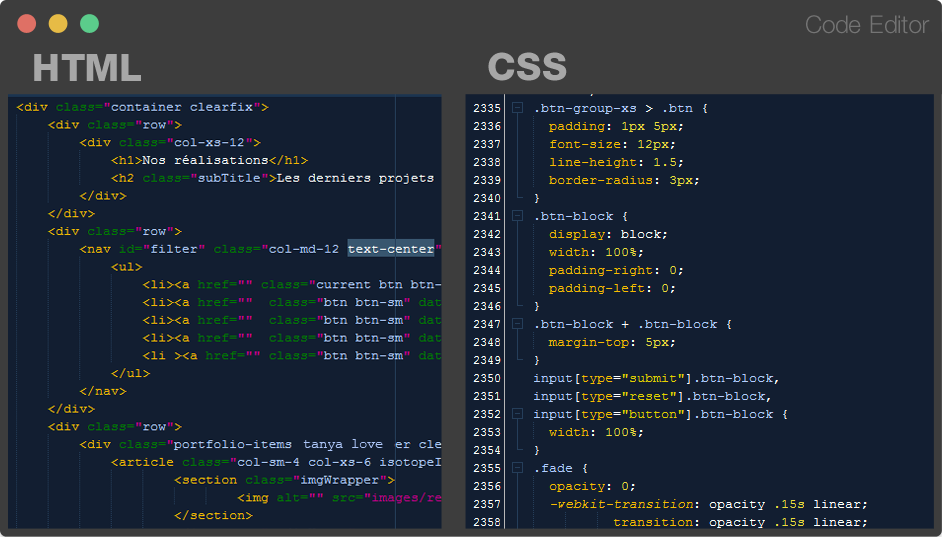This screenshot has height=537, width=942.
Task: Click line number 2335
Action: pyautogui.click(x=487, y=108)
